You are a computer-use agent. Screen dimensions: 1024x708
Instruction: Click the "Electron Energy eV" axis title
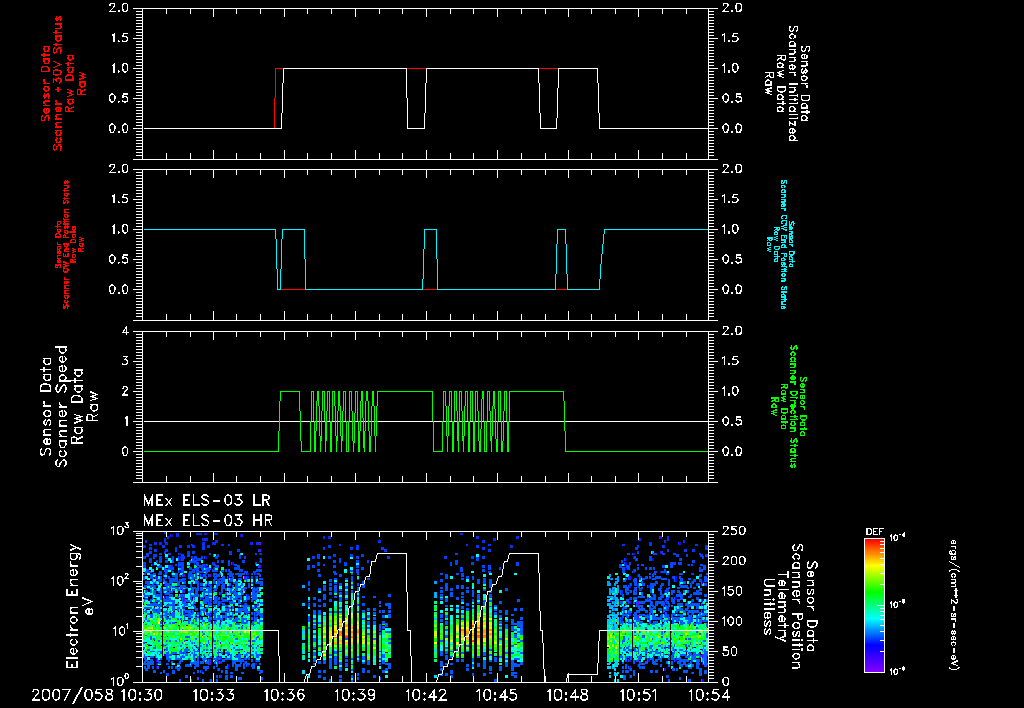[x=81, y=606]
